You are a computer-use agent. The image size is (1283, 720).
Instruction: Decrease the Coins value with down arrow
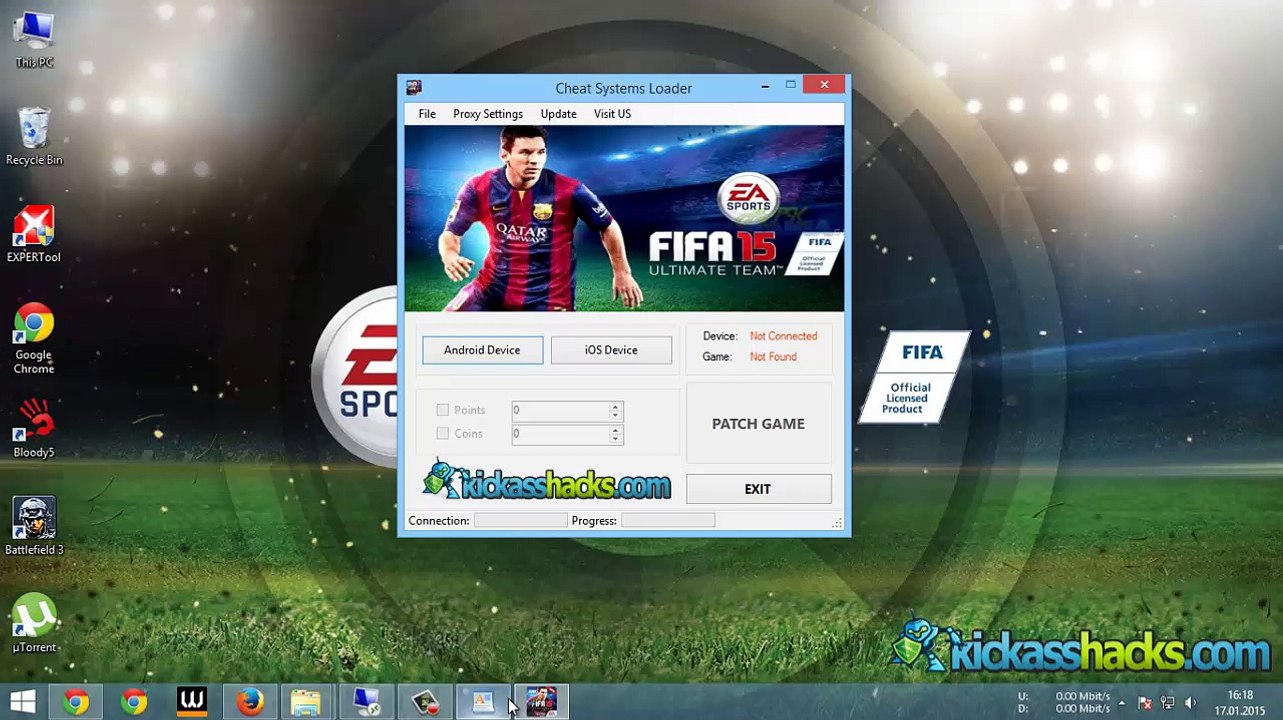click(616, 438)
